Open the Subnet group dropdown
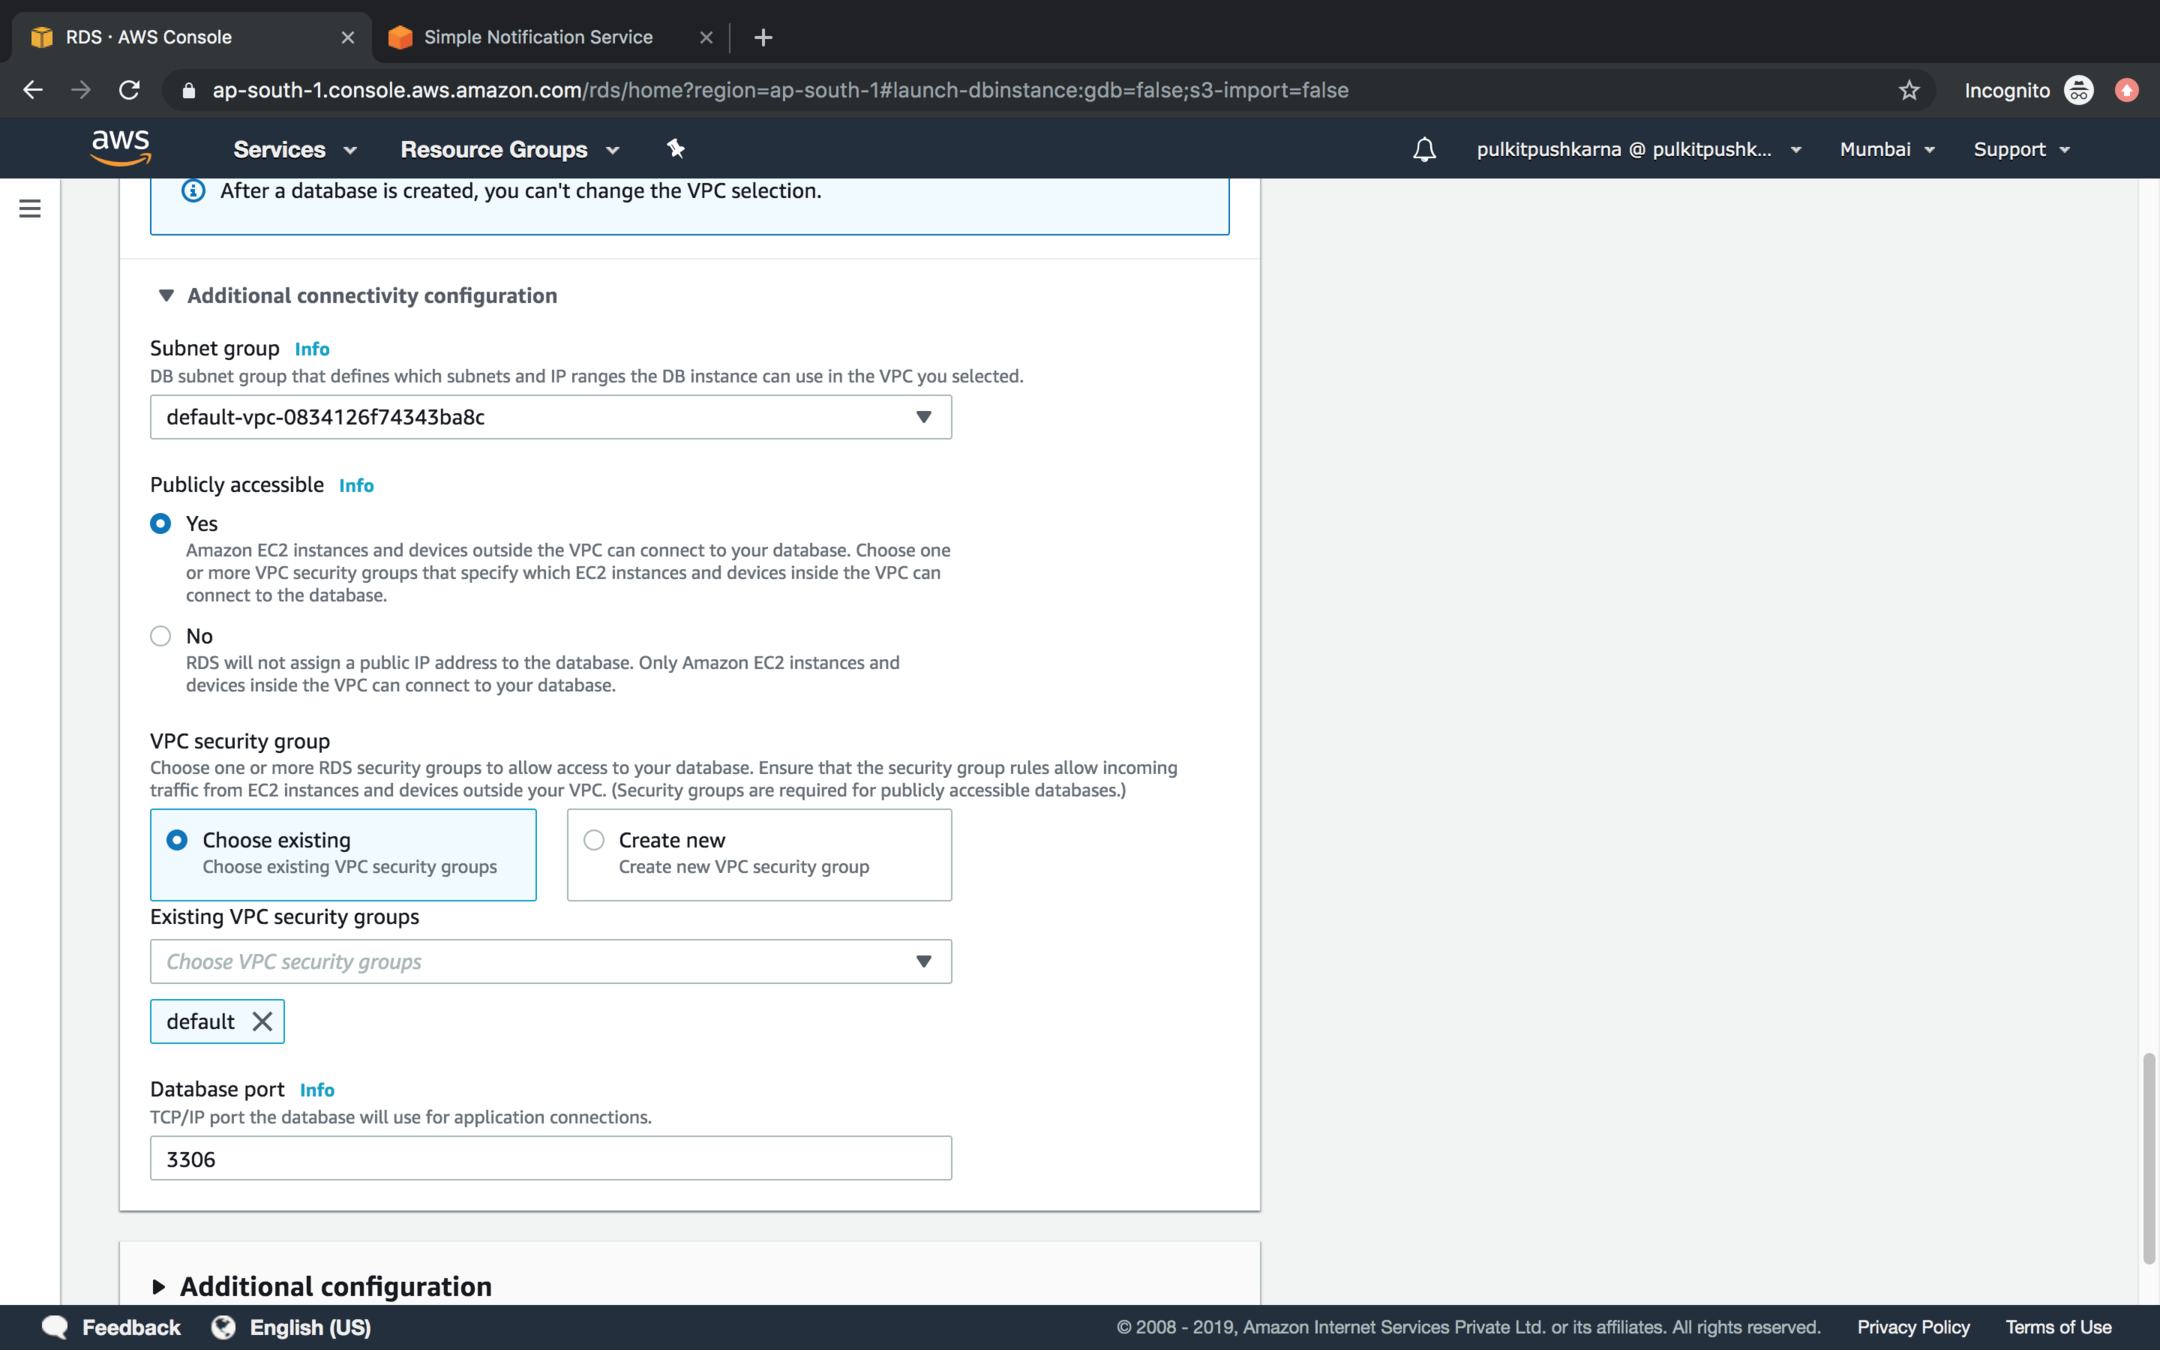 click(550, 417)
